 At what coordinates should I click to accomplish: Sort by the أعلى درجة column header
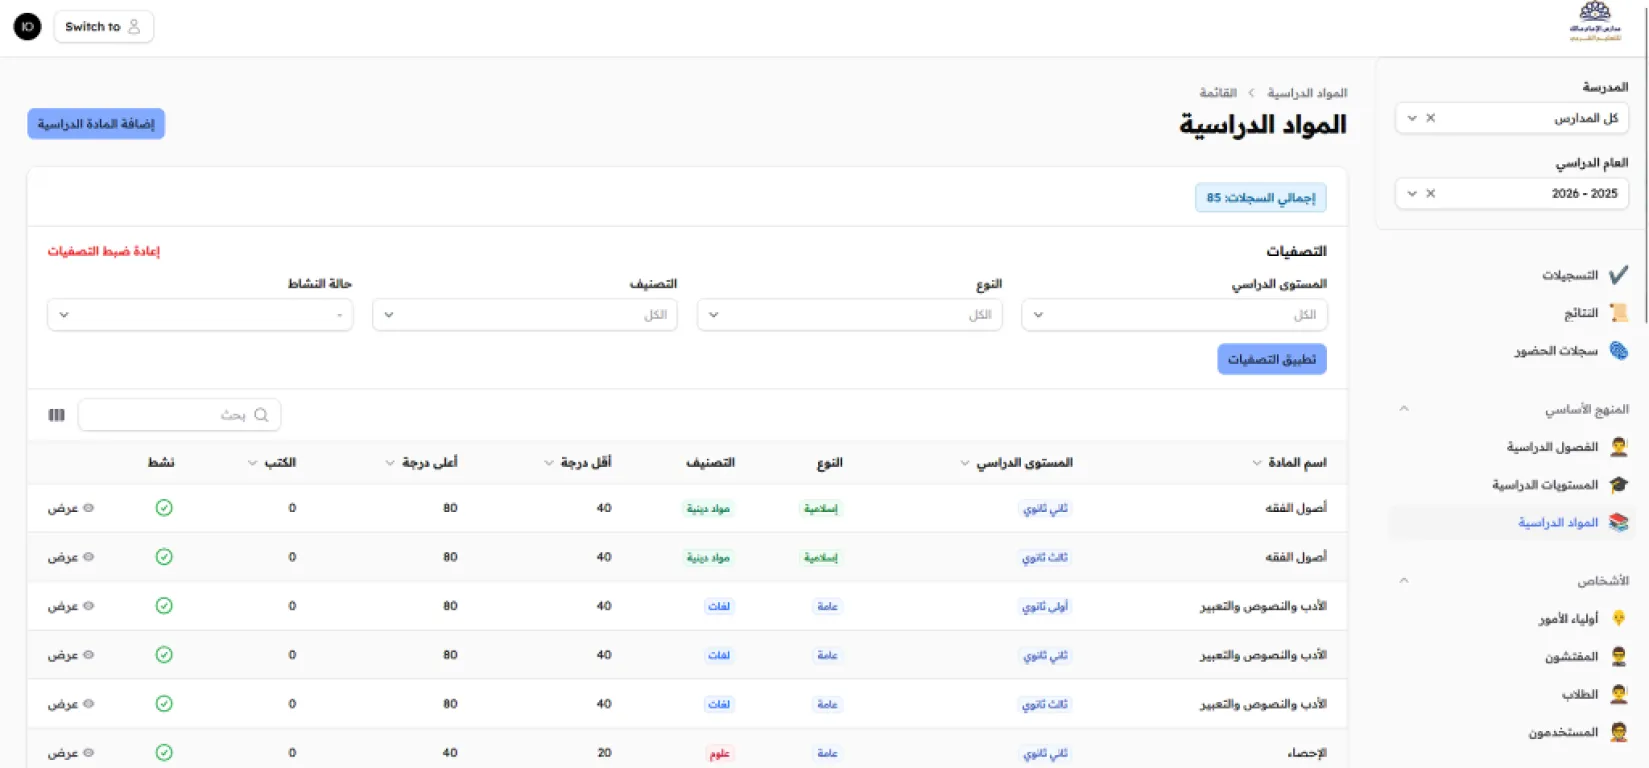421,462
